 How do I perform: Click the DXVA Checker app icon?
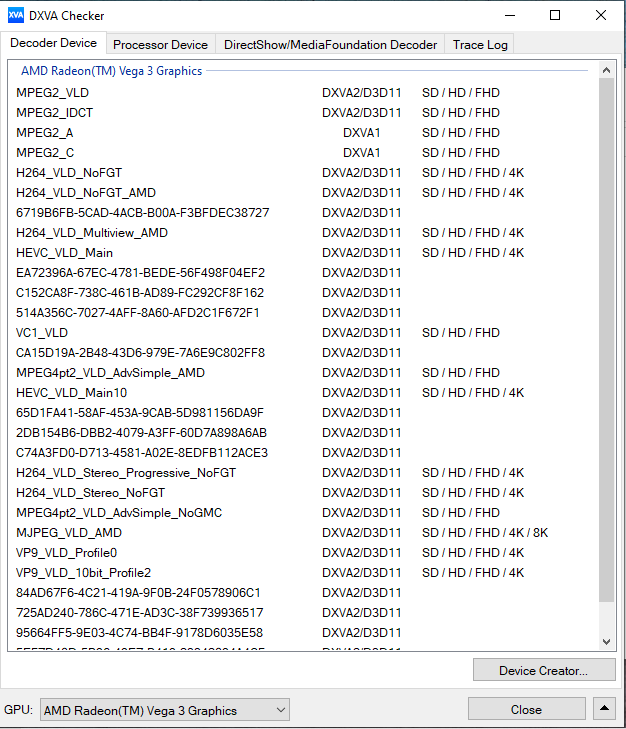click(16, 15)
